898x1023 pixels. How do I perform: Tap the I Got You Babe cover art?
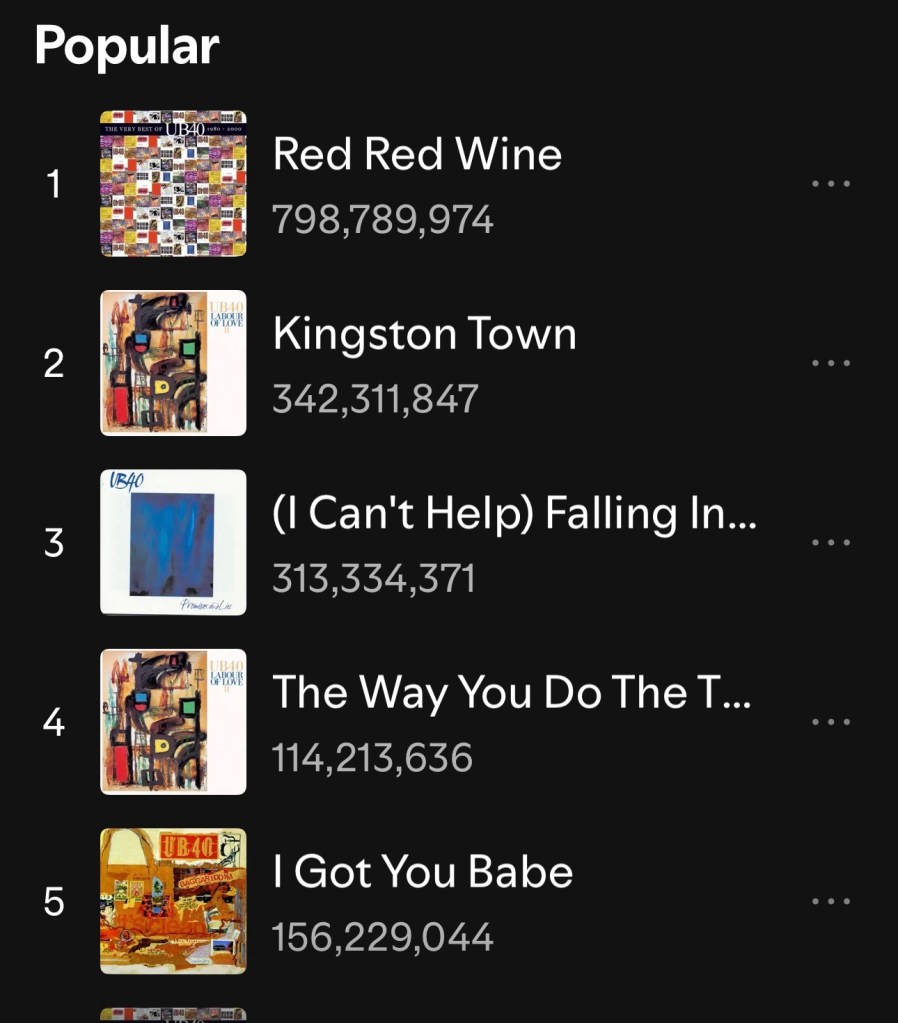(173, 901)
